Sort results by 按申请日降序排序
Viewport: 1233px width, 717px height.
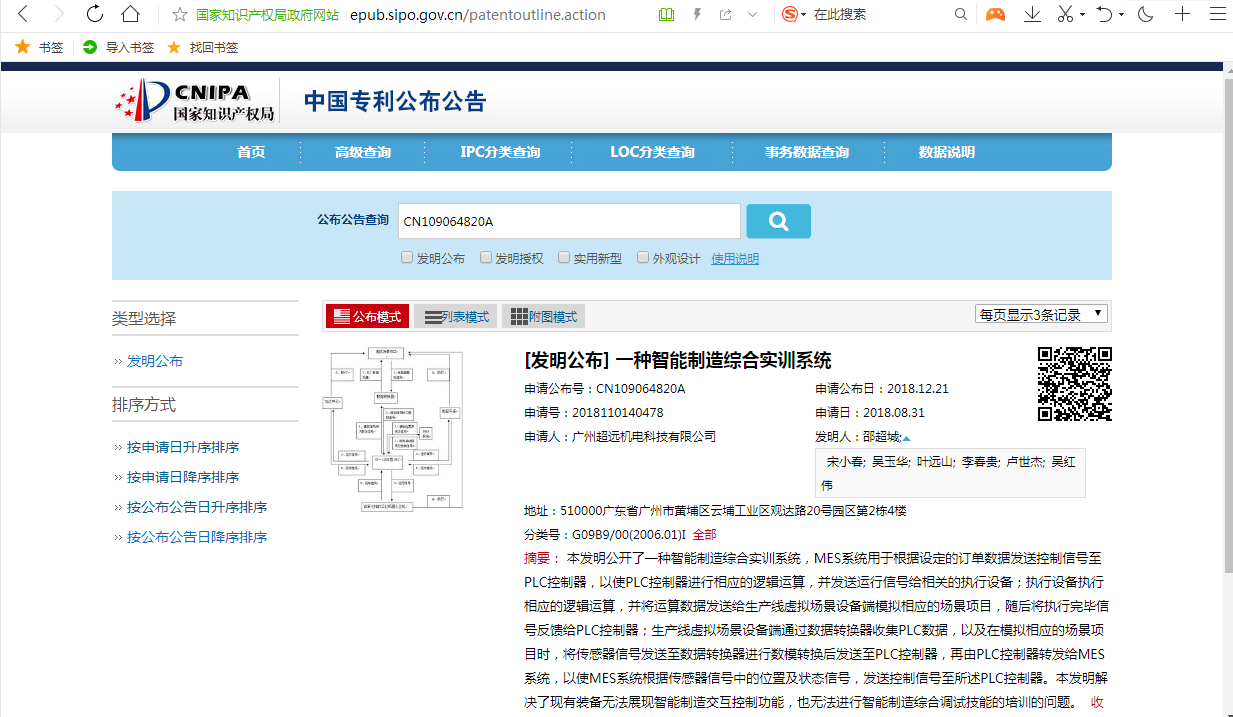click(183, 477)
